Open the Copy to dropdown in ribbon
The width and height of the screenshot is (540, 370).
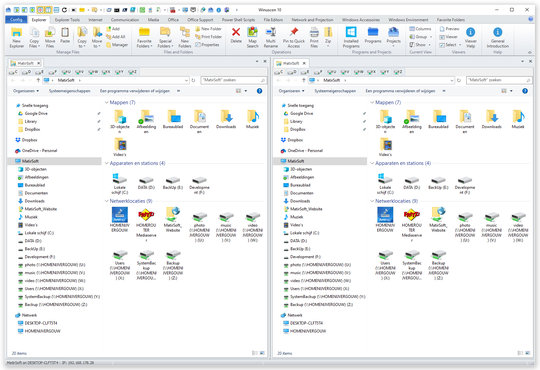(82, 37)
